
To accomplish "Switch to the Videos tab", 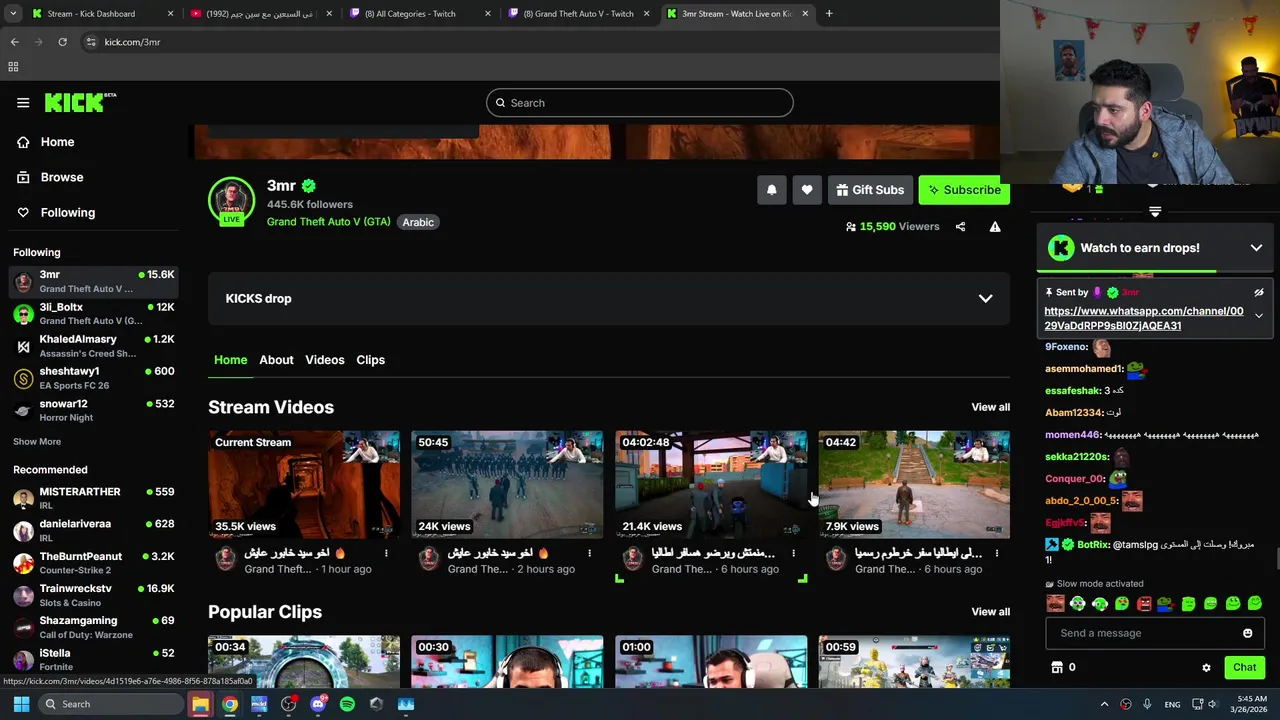I will coord(324,360).
